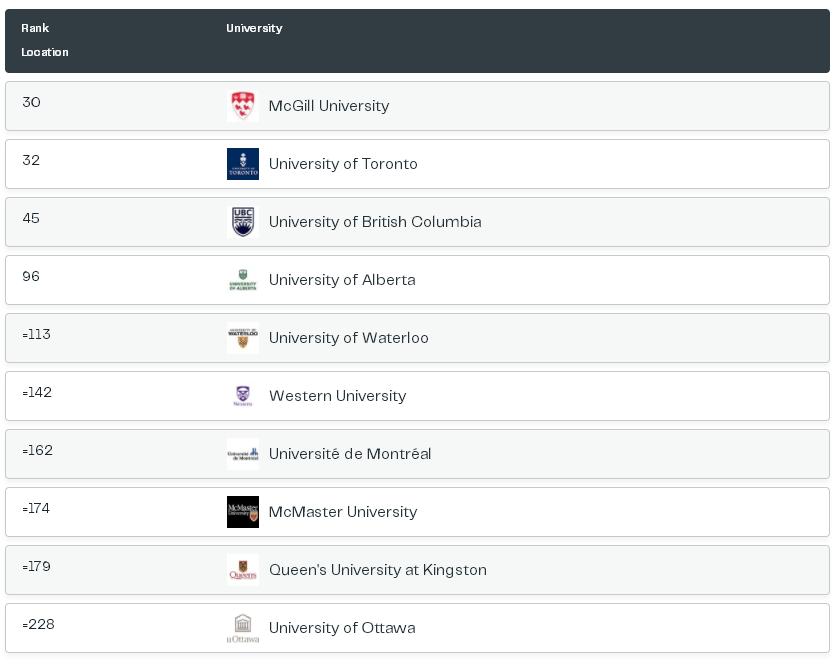The image size is (839, 664).
Task: Click the University of Alberta logo
Action: (242, 280)
